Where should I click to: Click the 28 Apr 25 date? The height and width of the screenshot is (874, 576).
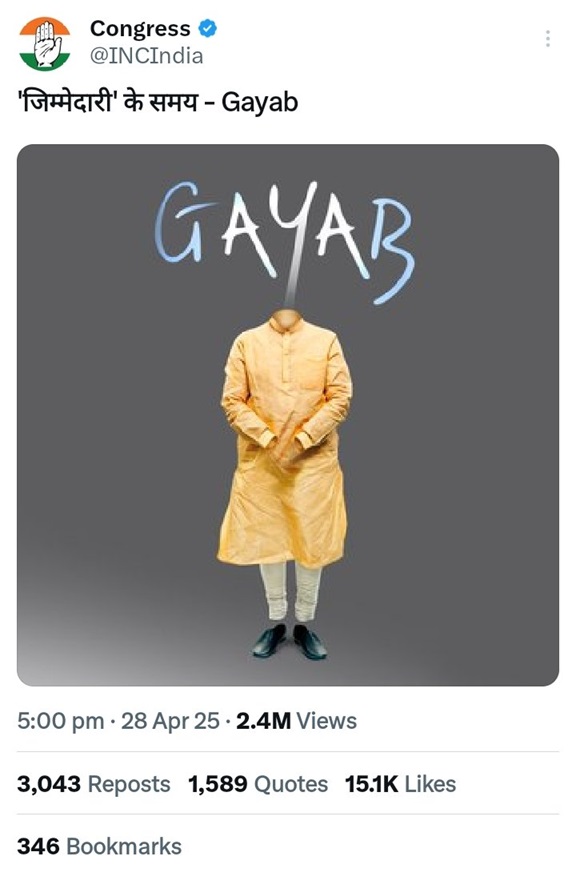pos(171,721)
